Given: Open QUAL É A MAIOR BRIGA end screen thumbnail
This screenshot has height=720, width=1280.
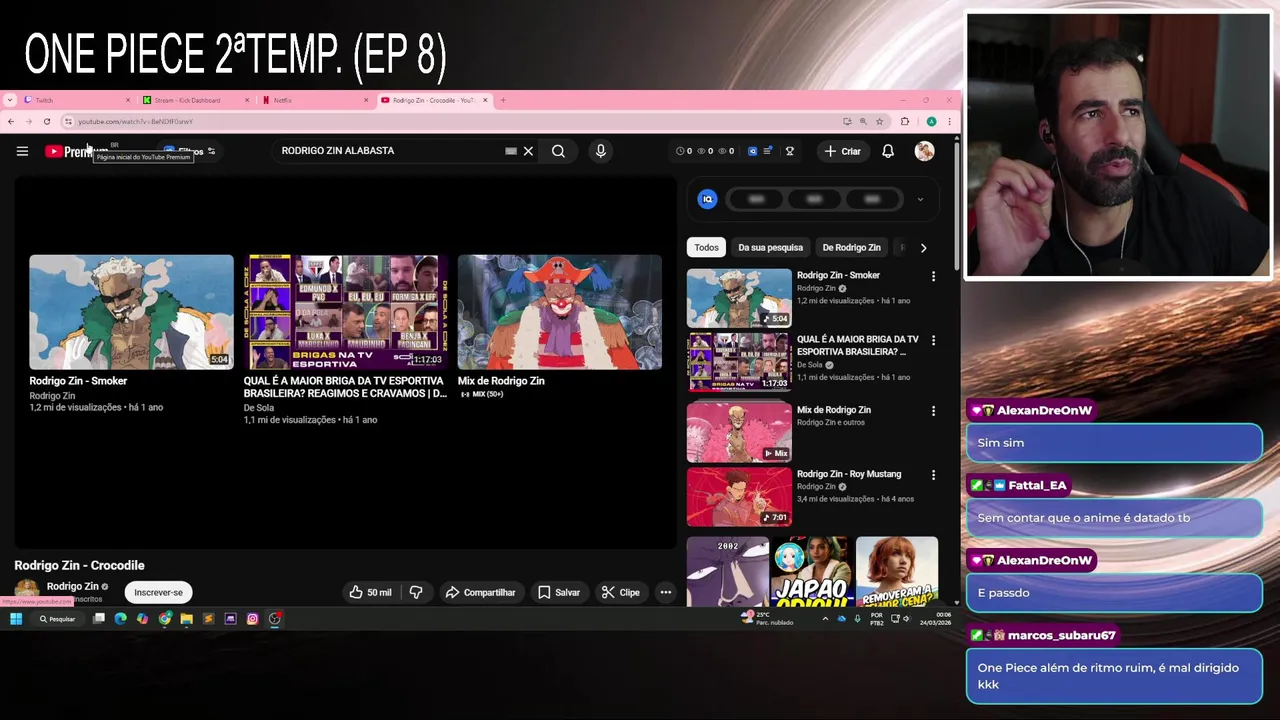Looking at the screenshot, I should pos(345,312).
